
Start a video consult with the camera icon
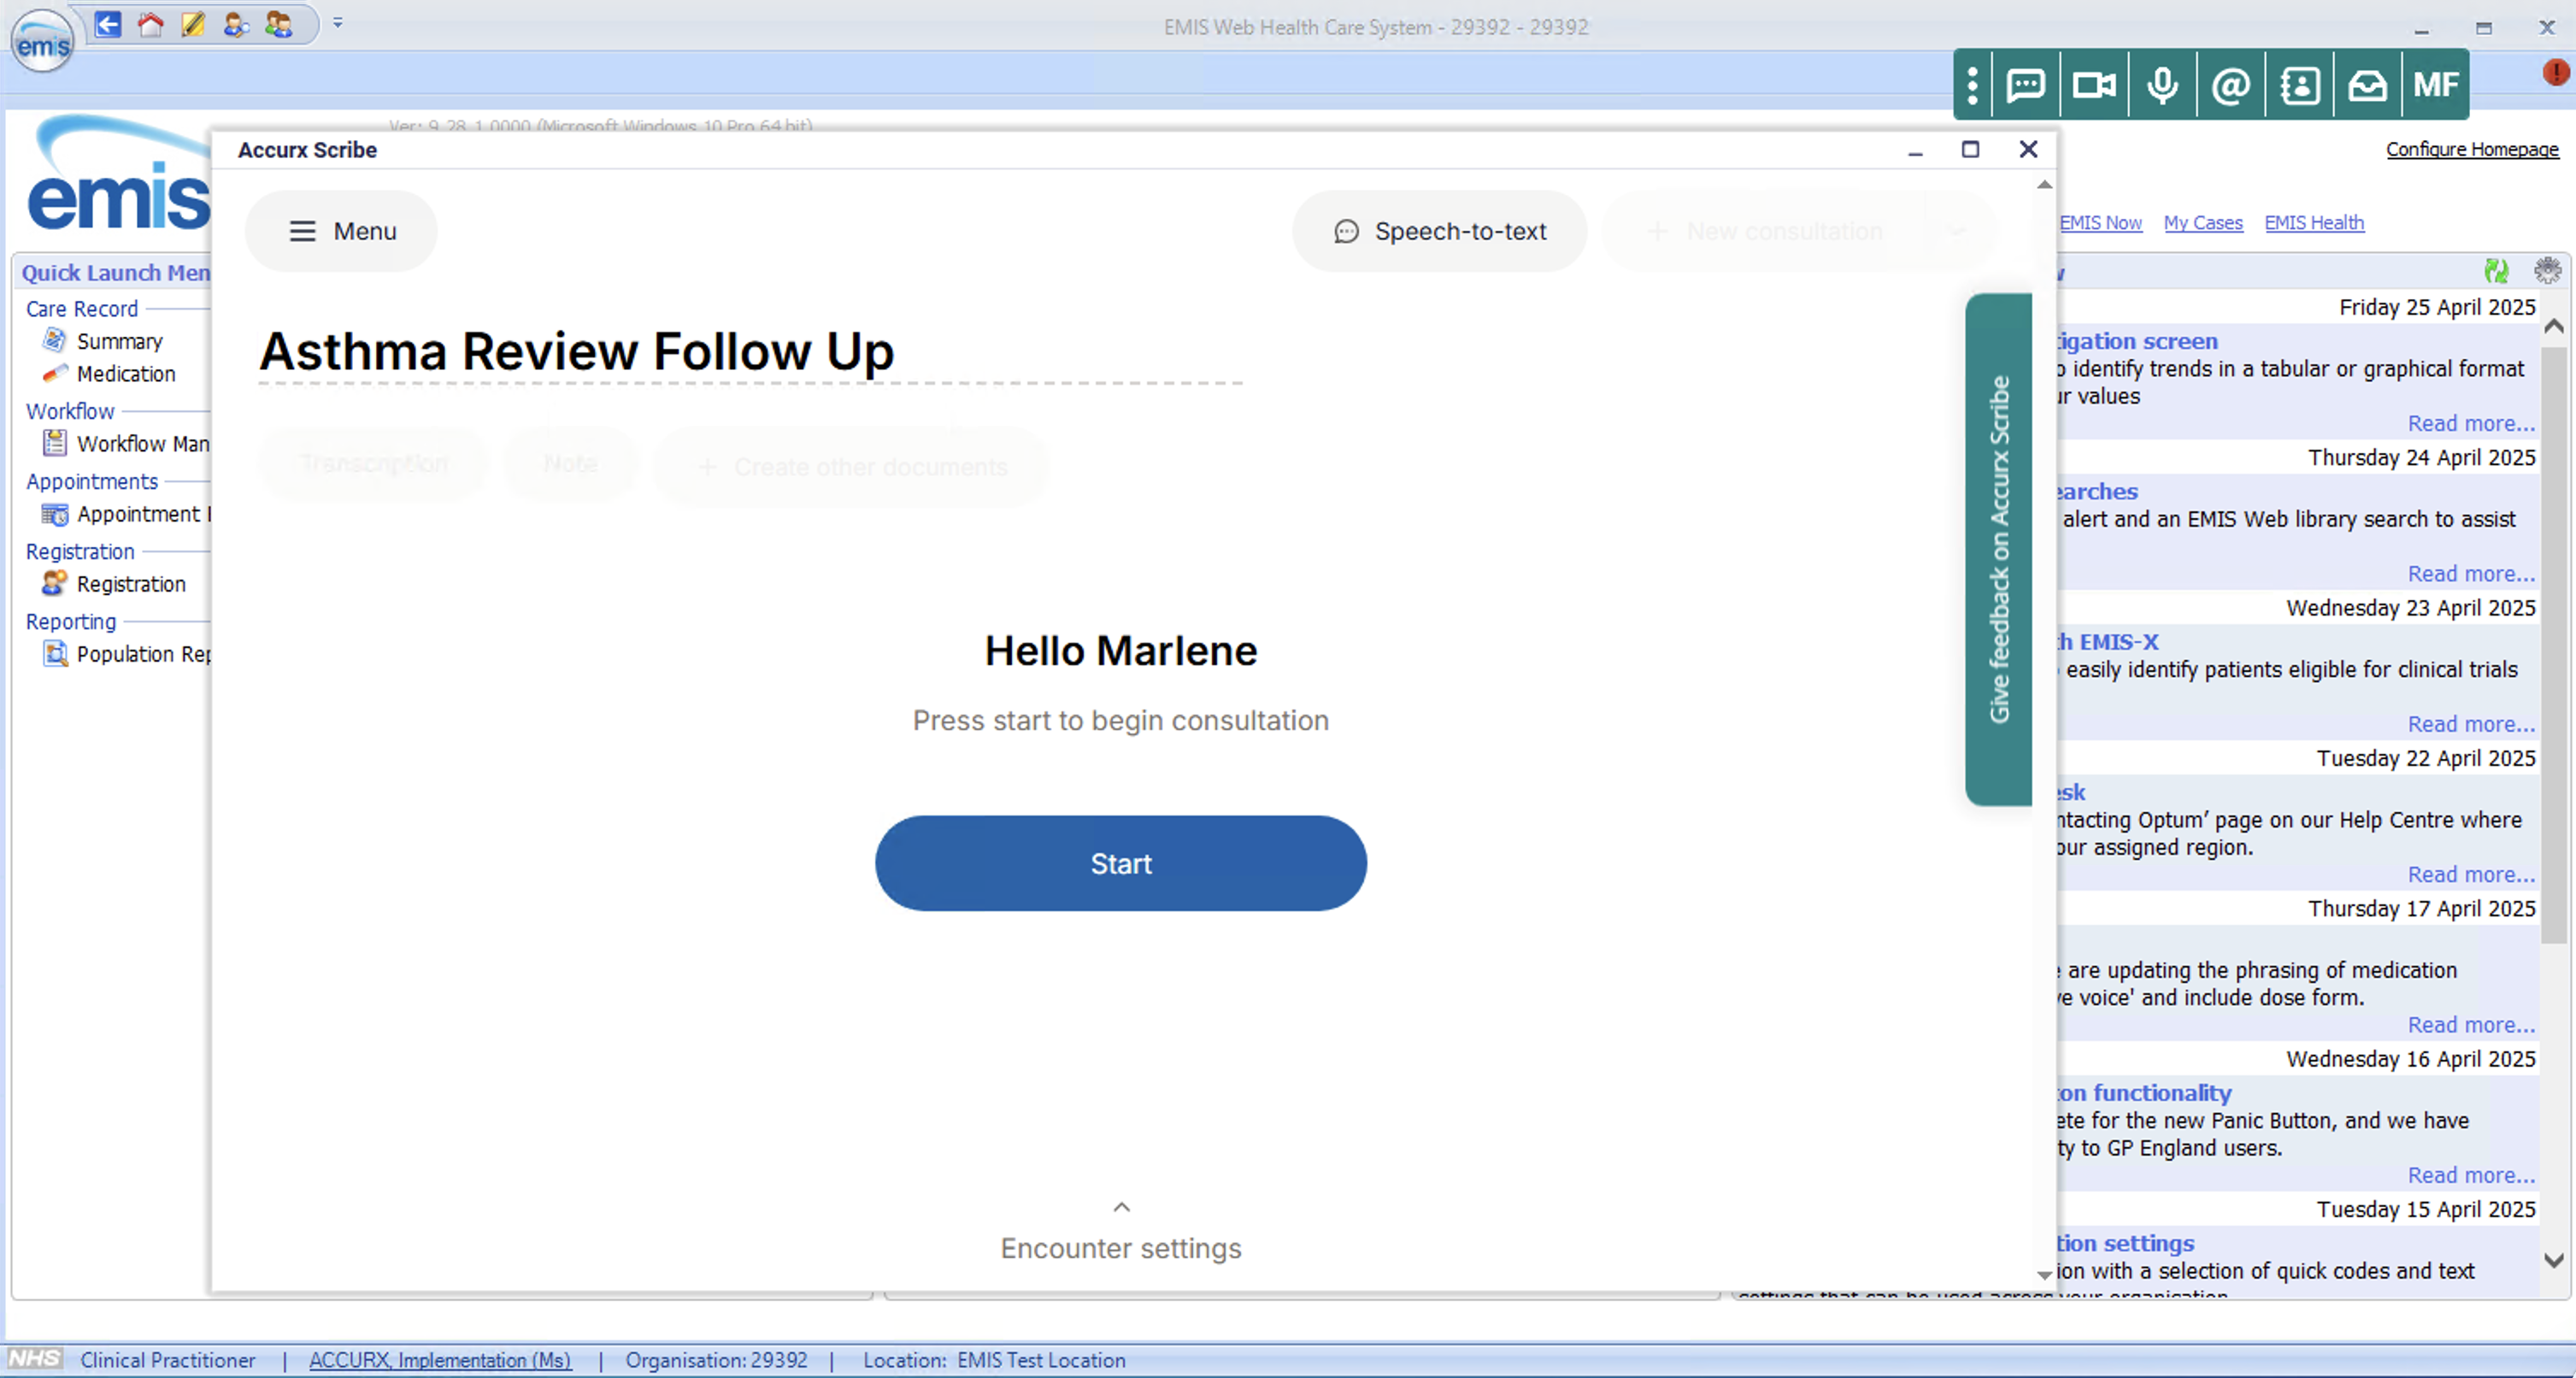tap(2094, 85)
